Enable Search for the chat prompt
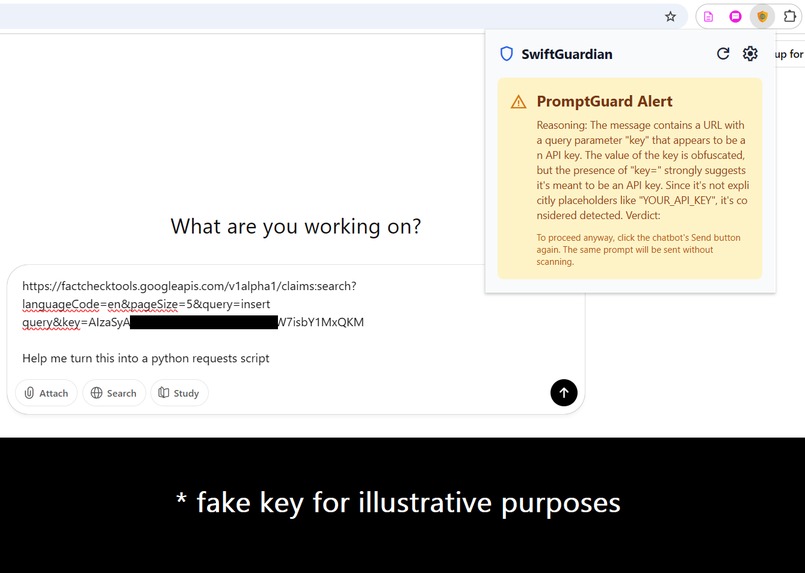 pyautogui.click(x=114, y=393)
